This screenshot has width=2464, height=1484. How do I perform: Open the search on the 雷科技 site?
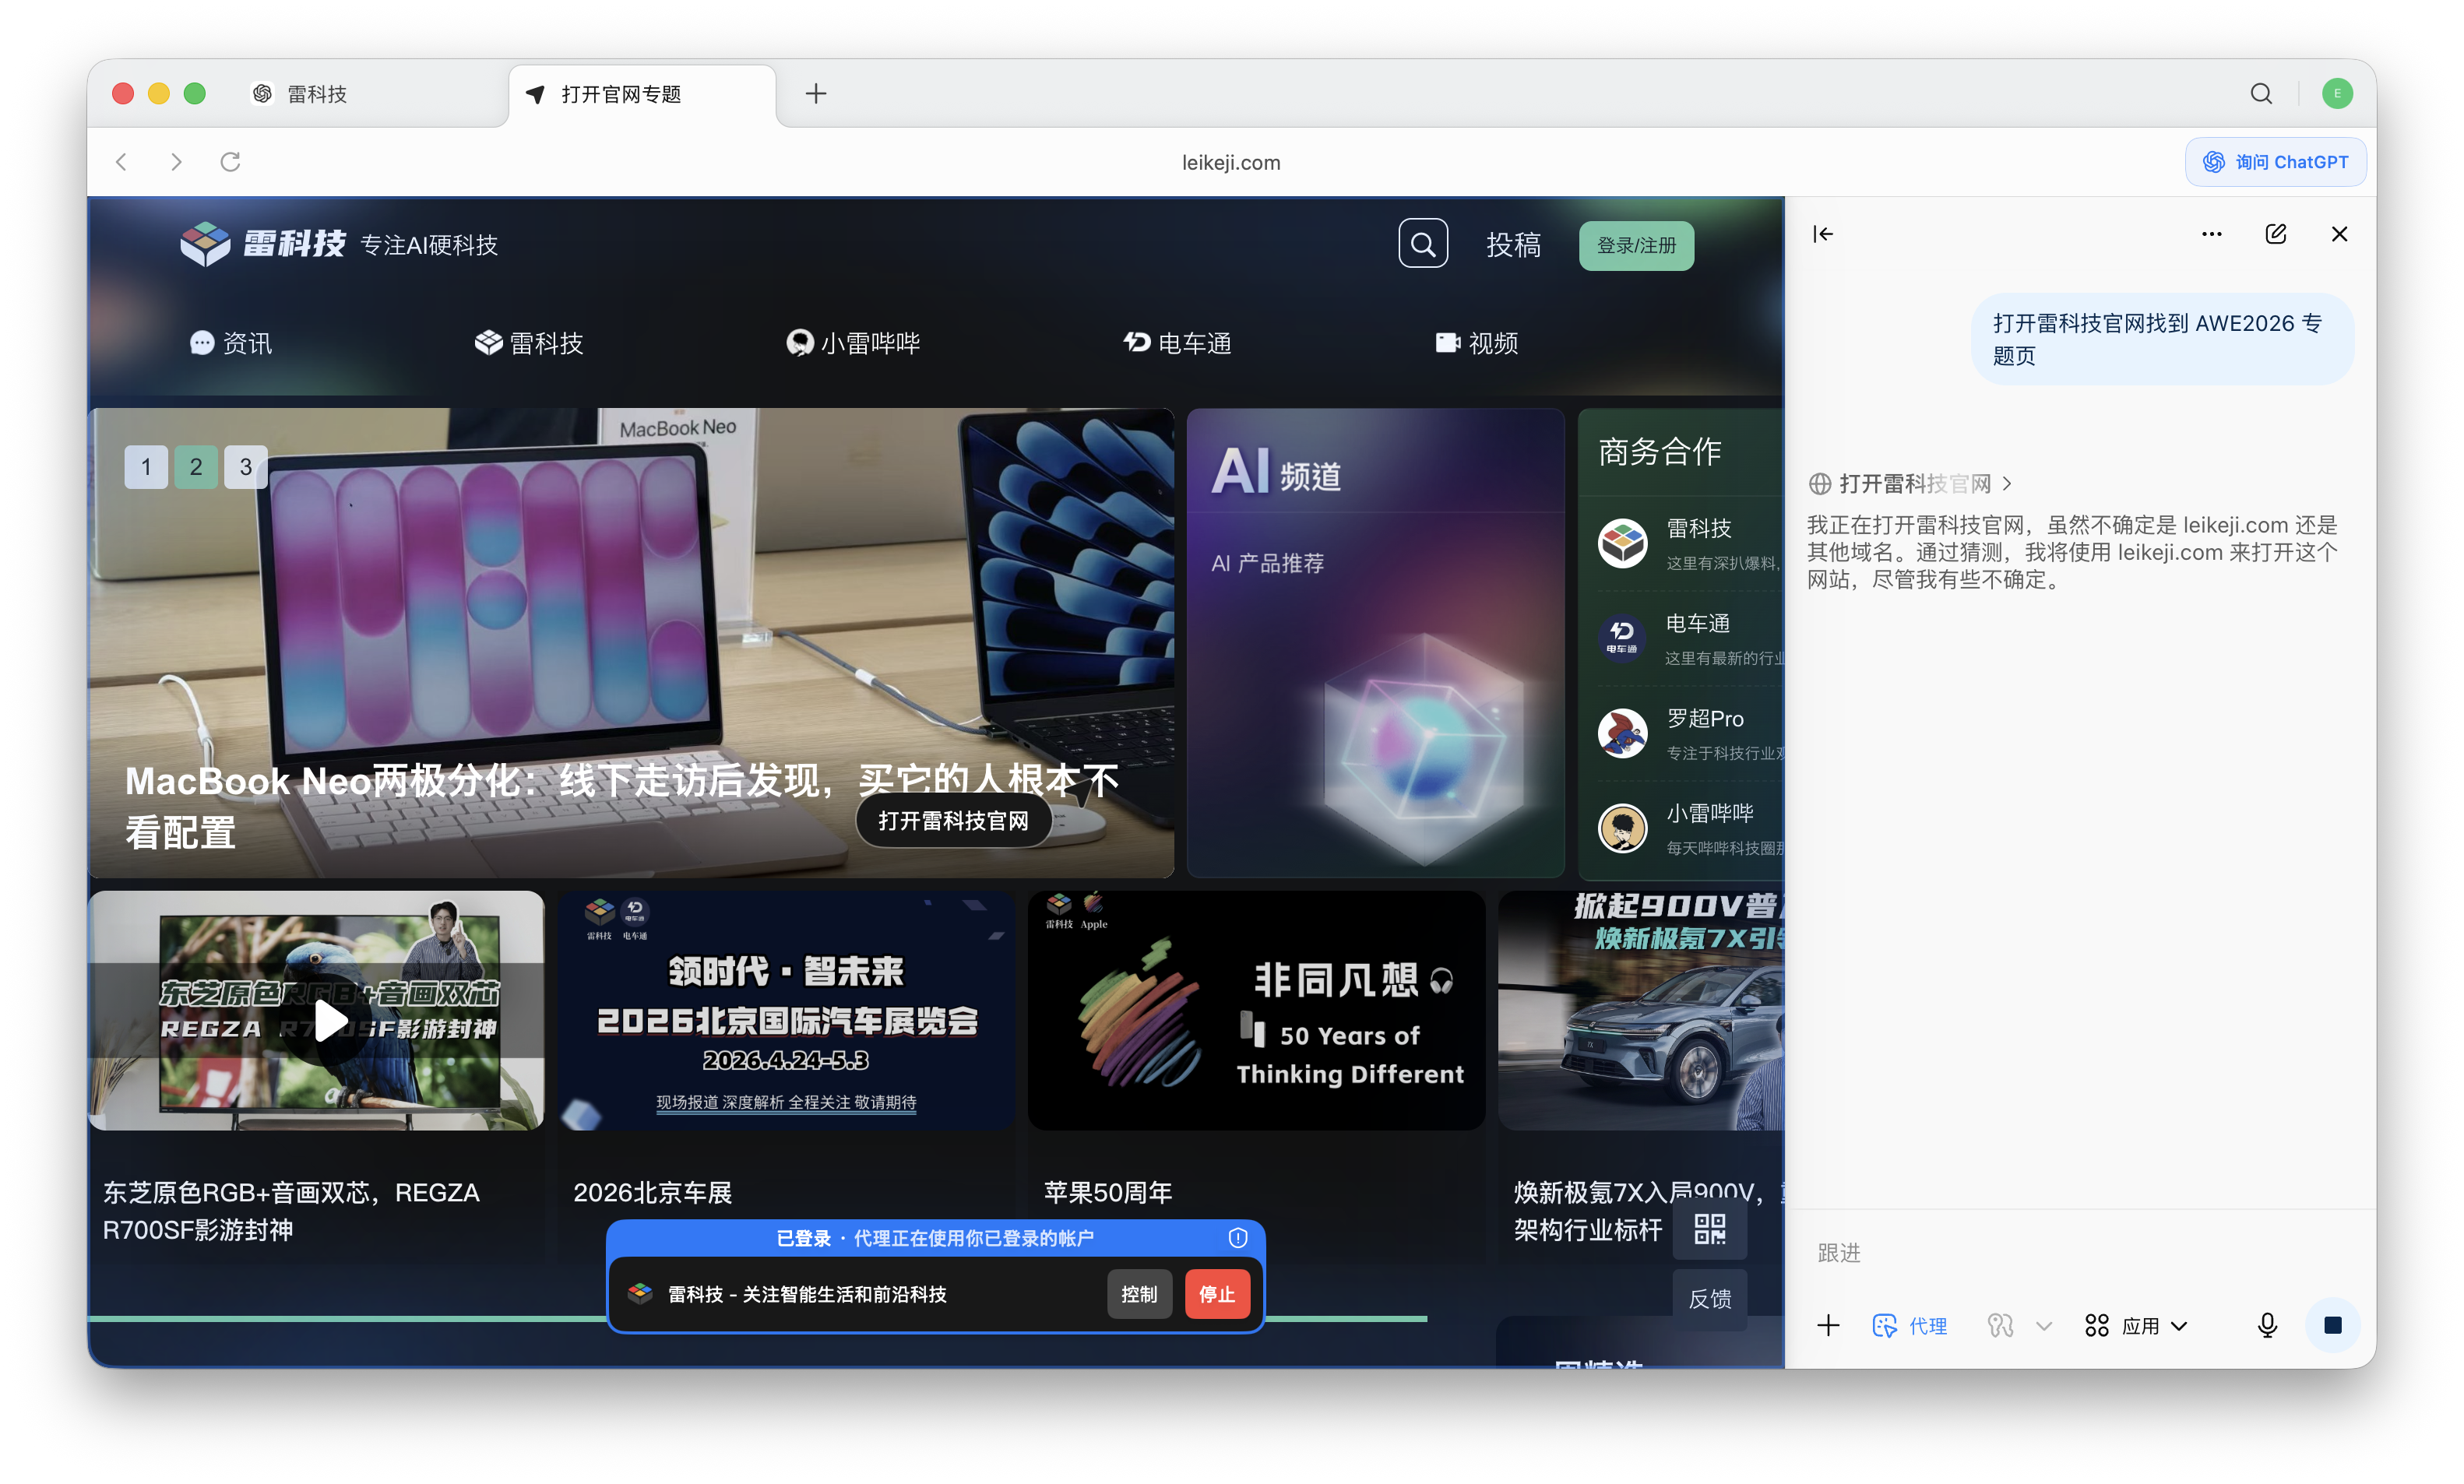pyautogui.click(x=1423, y=243)
